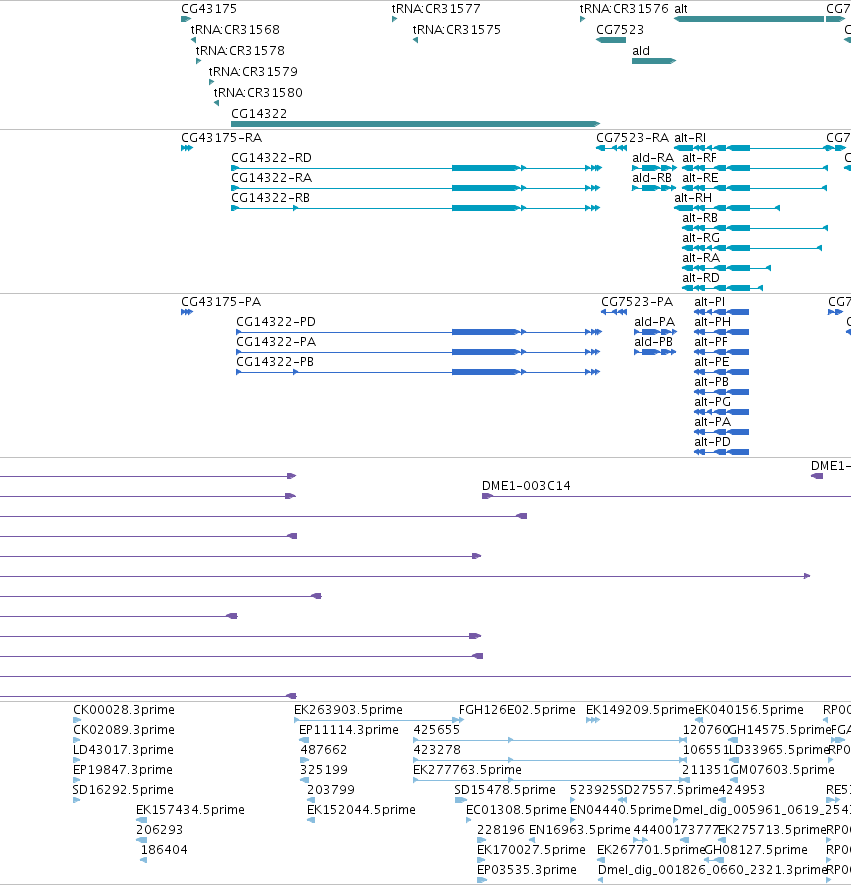Select the CG7523 gene label
Image resolution: width=851 pixels, height=885 pixels.
click(x=620, y=30)
